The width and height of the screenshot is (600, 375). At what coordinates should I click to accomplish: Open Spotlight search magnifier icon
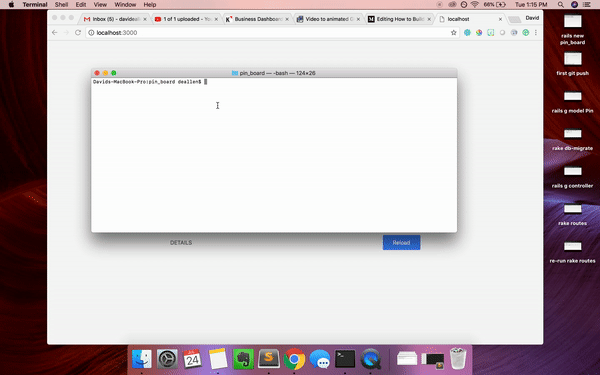(x=561, y=5)
